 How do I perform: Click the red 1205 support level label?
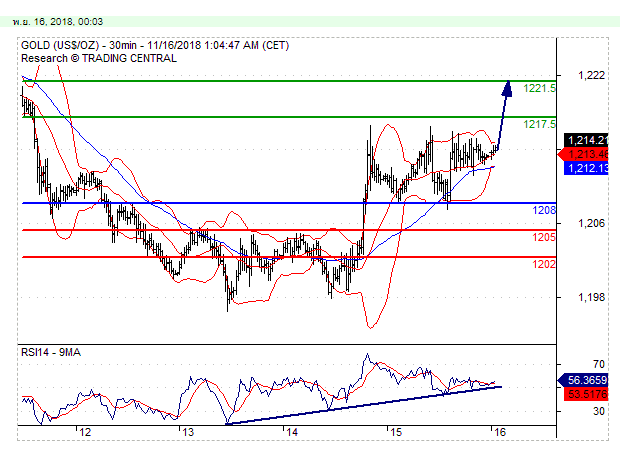click(544, 237)
